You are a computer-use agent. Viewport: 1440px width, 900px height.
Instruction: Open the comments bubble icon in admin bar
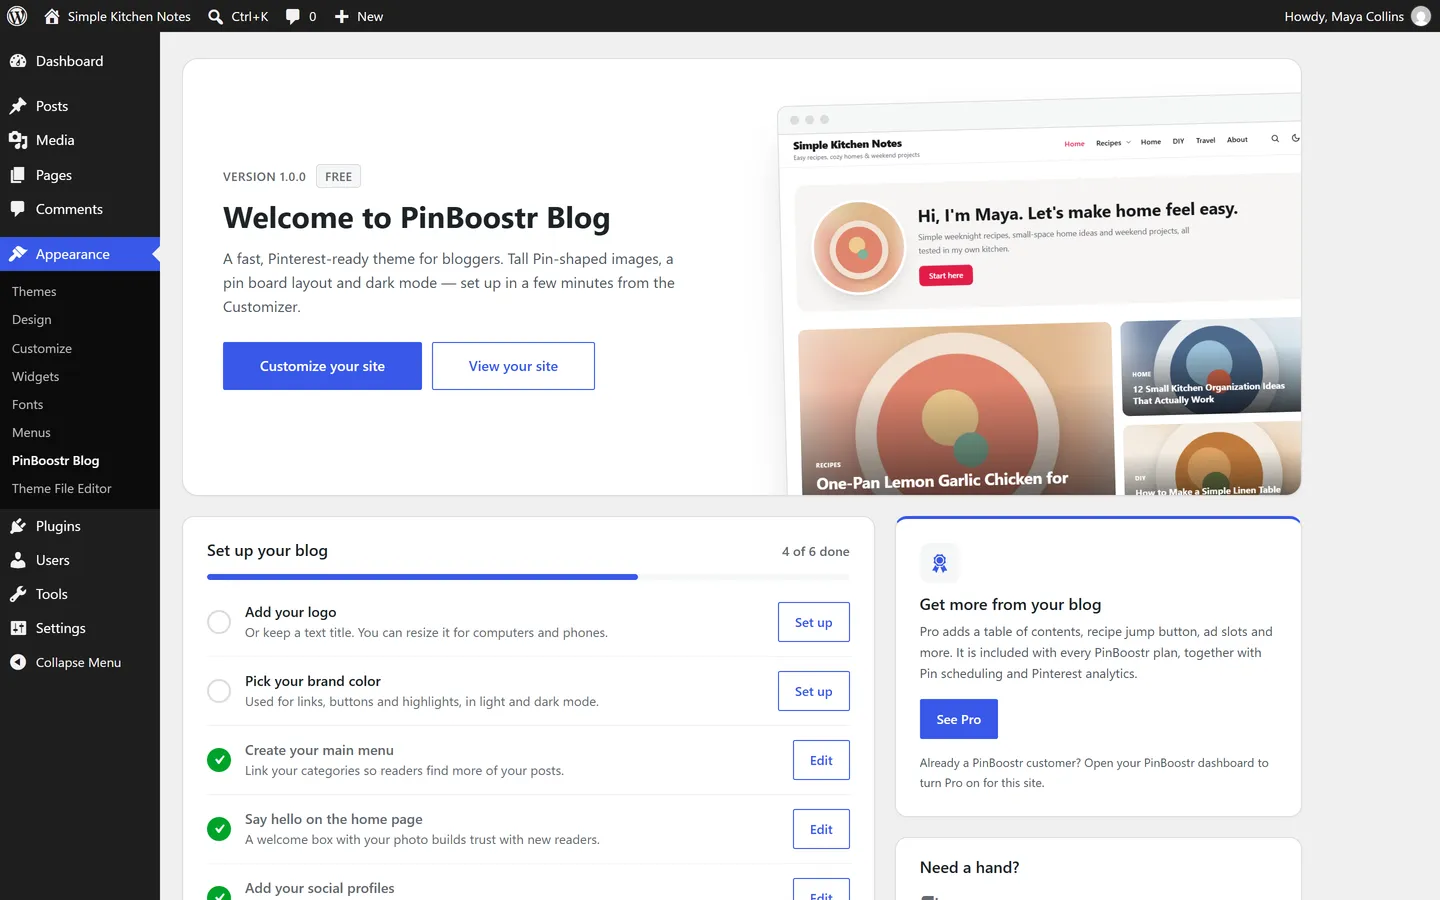(x=292, y=16)
